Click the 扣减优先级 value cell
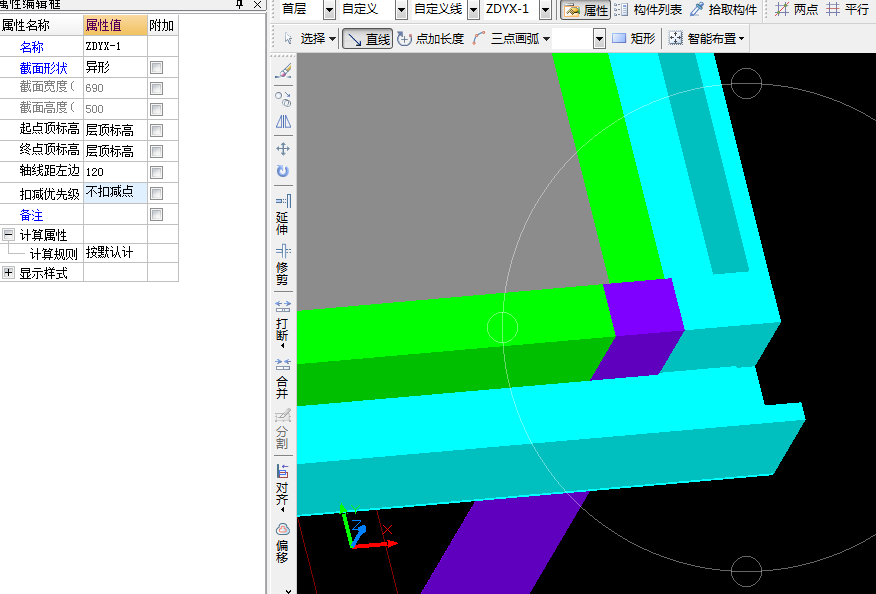 click(116, 193)
